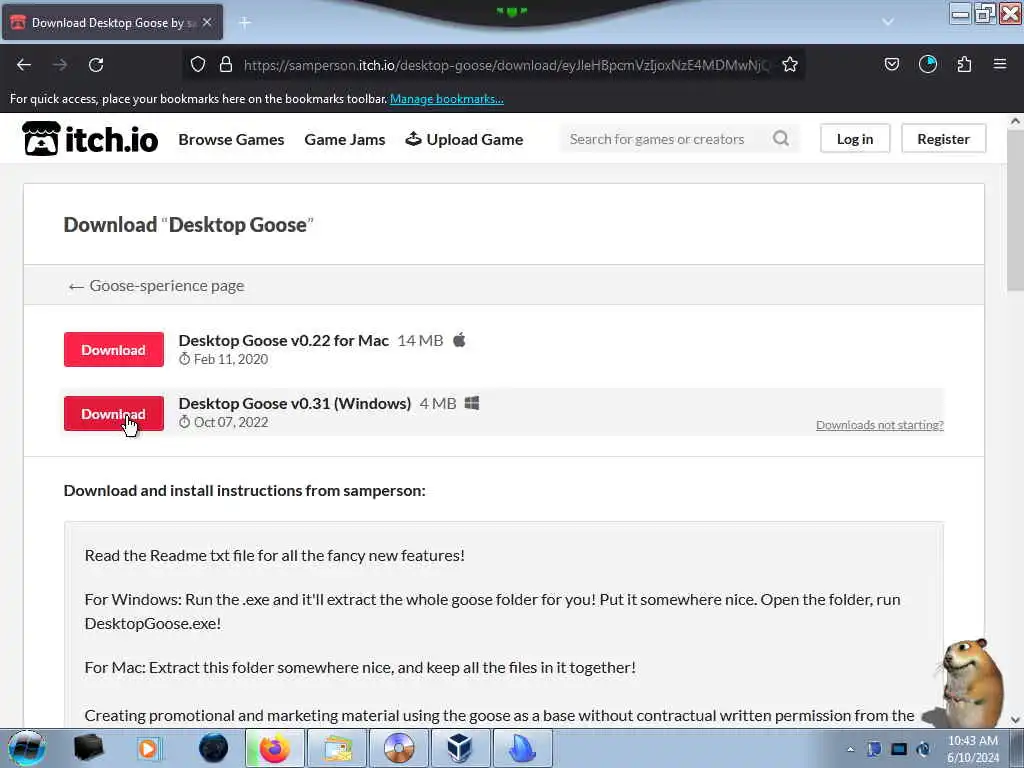Screen dimensions: 1024x768
Task: Select the Download Desktop Goose browser tab
Action: tap(112, 23)
